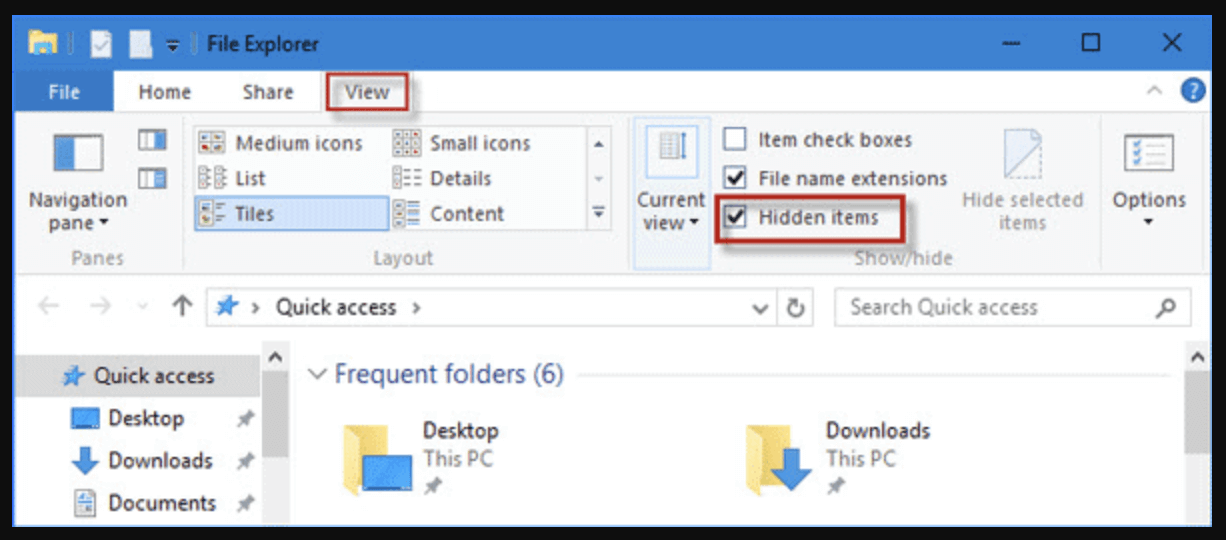This screenshot has height=540, width=1226.
Task: Open the address bar history dropdown
Action: [x=761, y=309]
